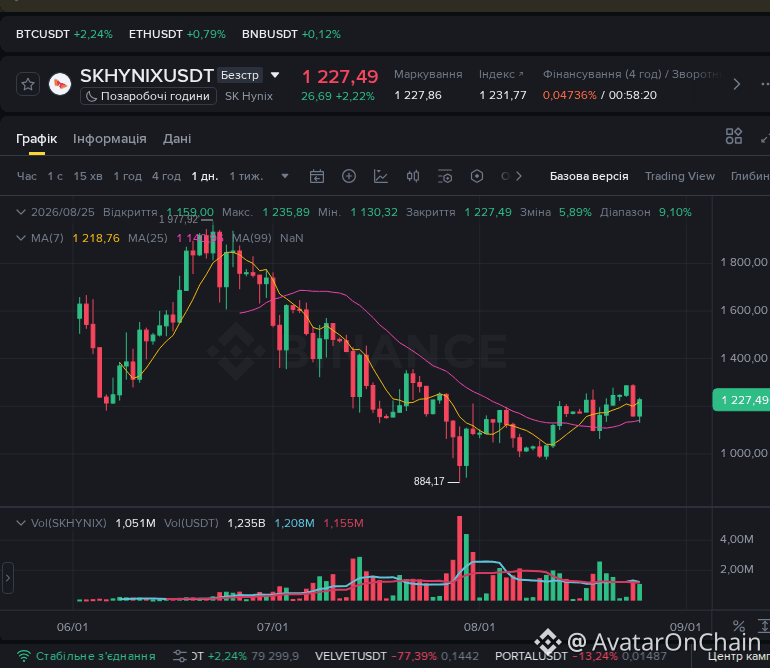770x668 pixels.
Task: Click the hexagon chart settings icon
Action: click(477, 176)
